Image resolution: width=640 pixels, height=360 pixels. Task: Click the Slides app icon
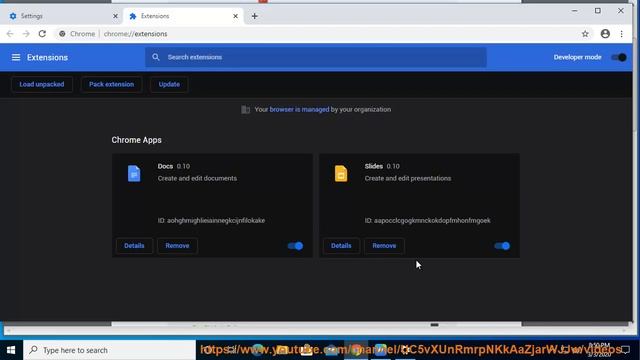[341, 173]
